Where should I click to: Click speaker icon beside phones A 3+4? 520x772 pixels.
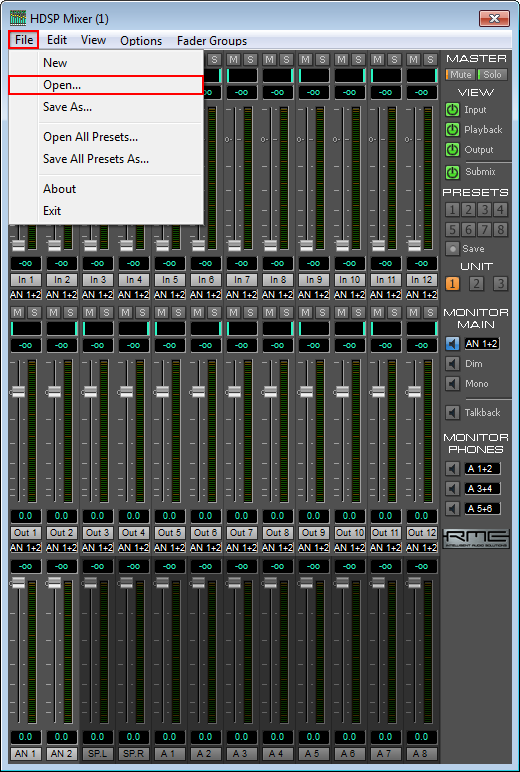tap(452, 488)
